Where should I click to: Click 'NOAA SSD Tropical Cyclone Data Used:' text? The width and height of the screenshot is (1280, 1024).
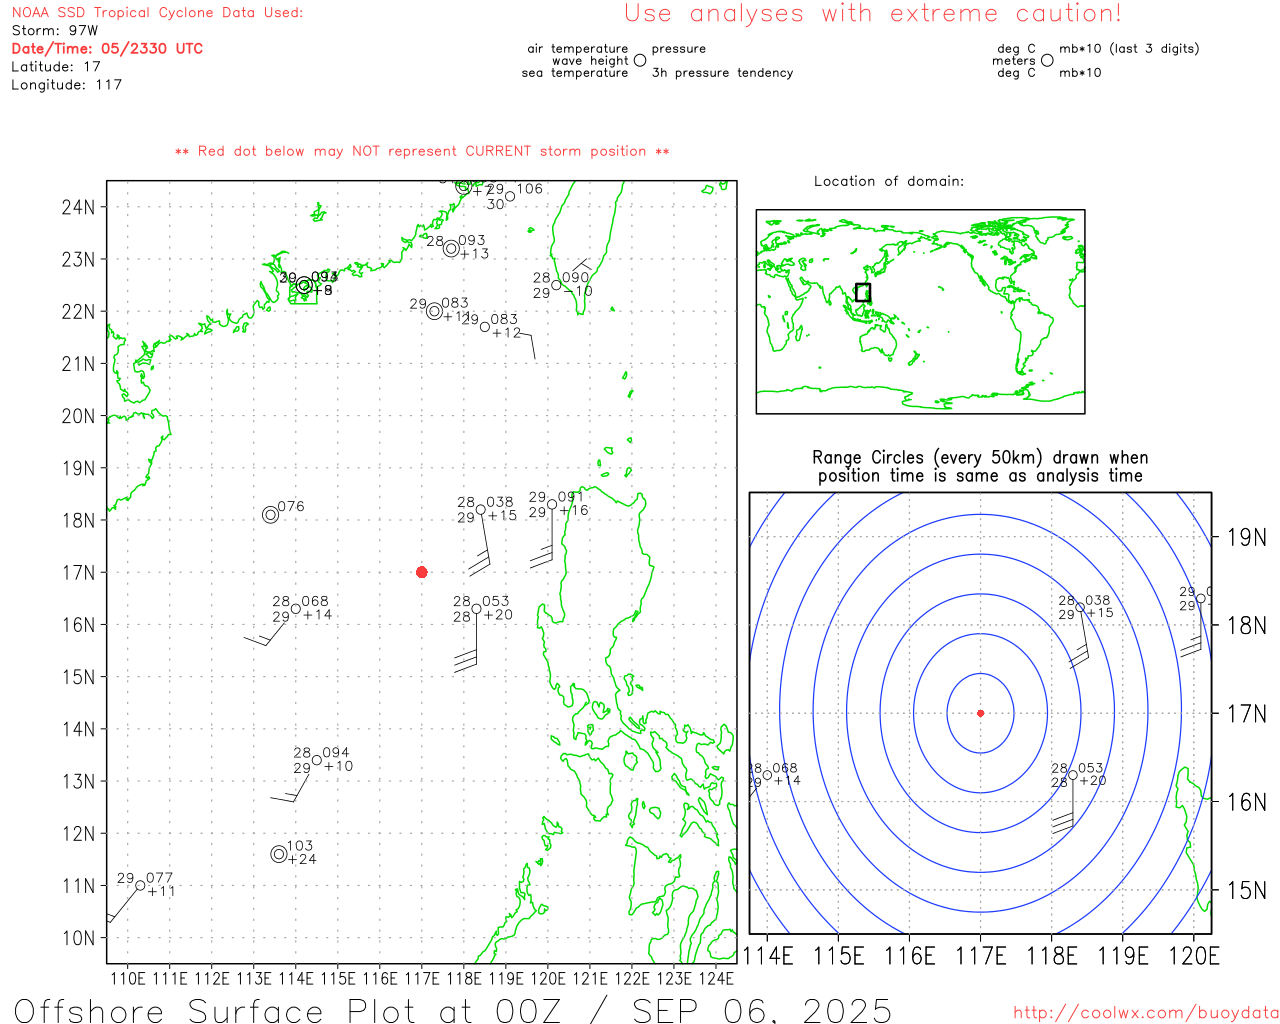click(157, 13)
